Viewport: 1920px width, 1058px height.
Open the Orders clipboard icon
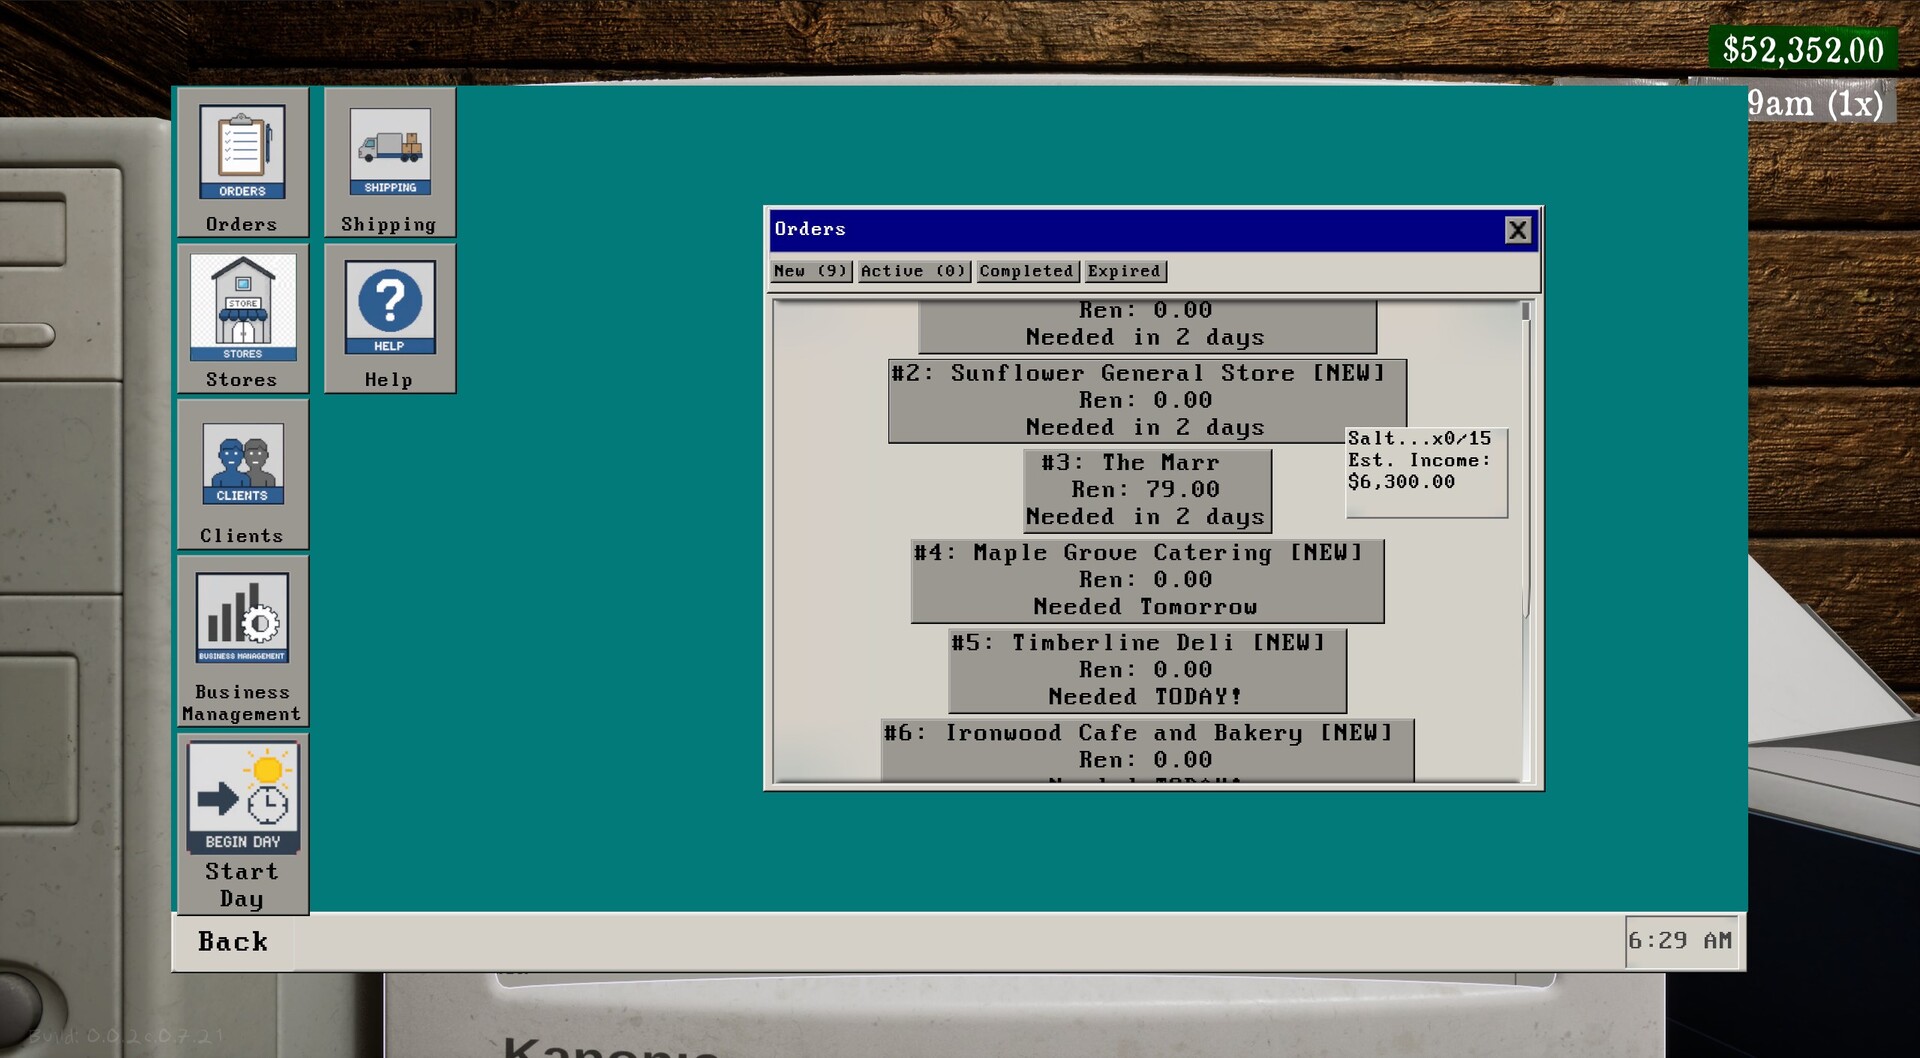[x=241, y=152]
